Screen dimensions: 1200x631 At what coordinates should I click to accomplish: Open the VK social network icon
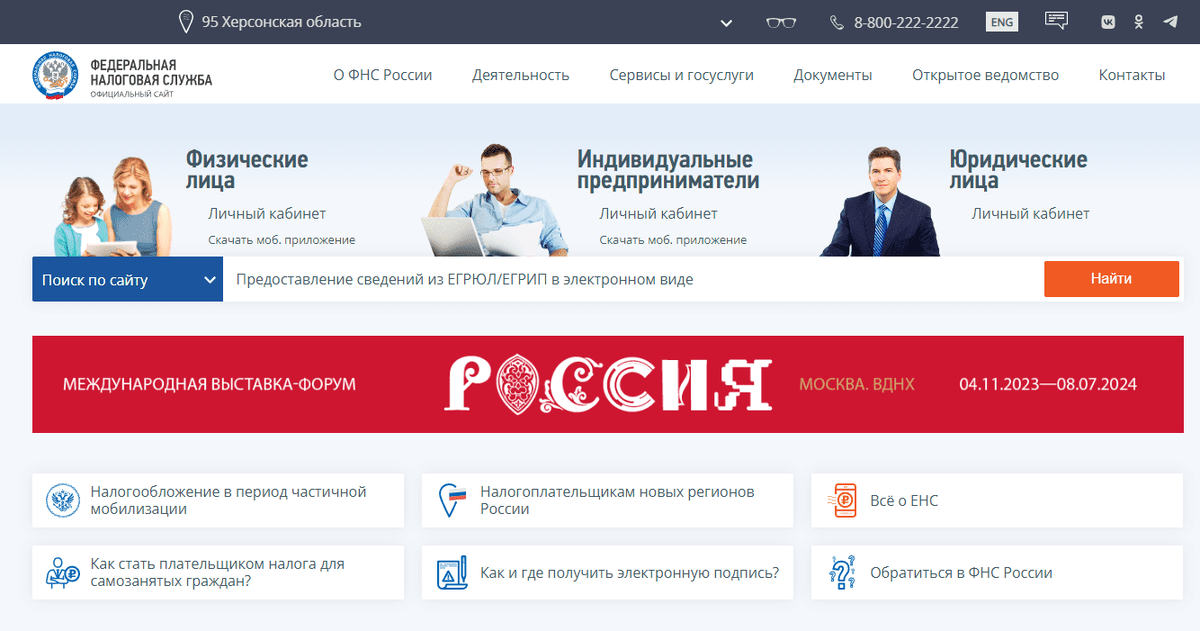(x=1108, y=22)
